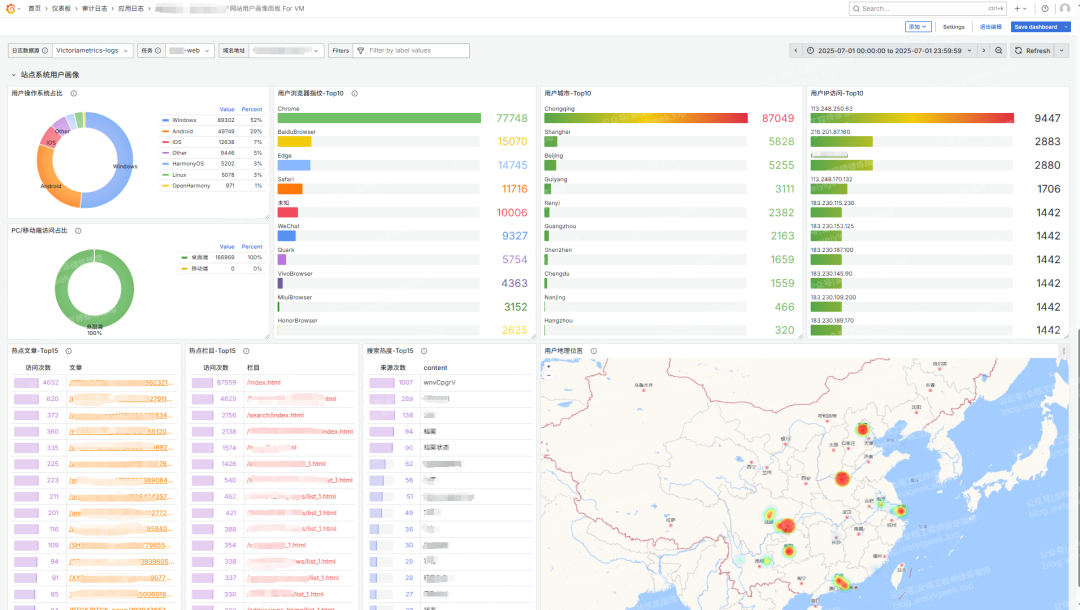Click the Filters label button
The image size is (1080, 610).
click(341, 50)
